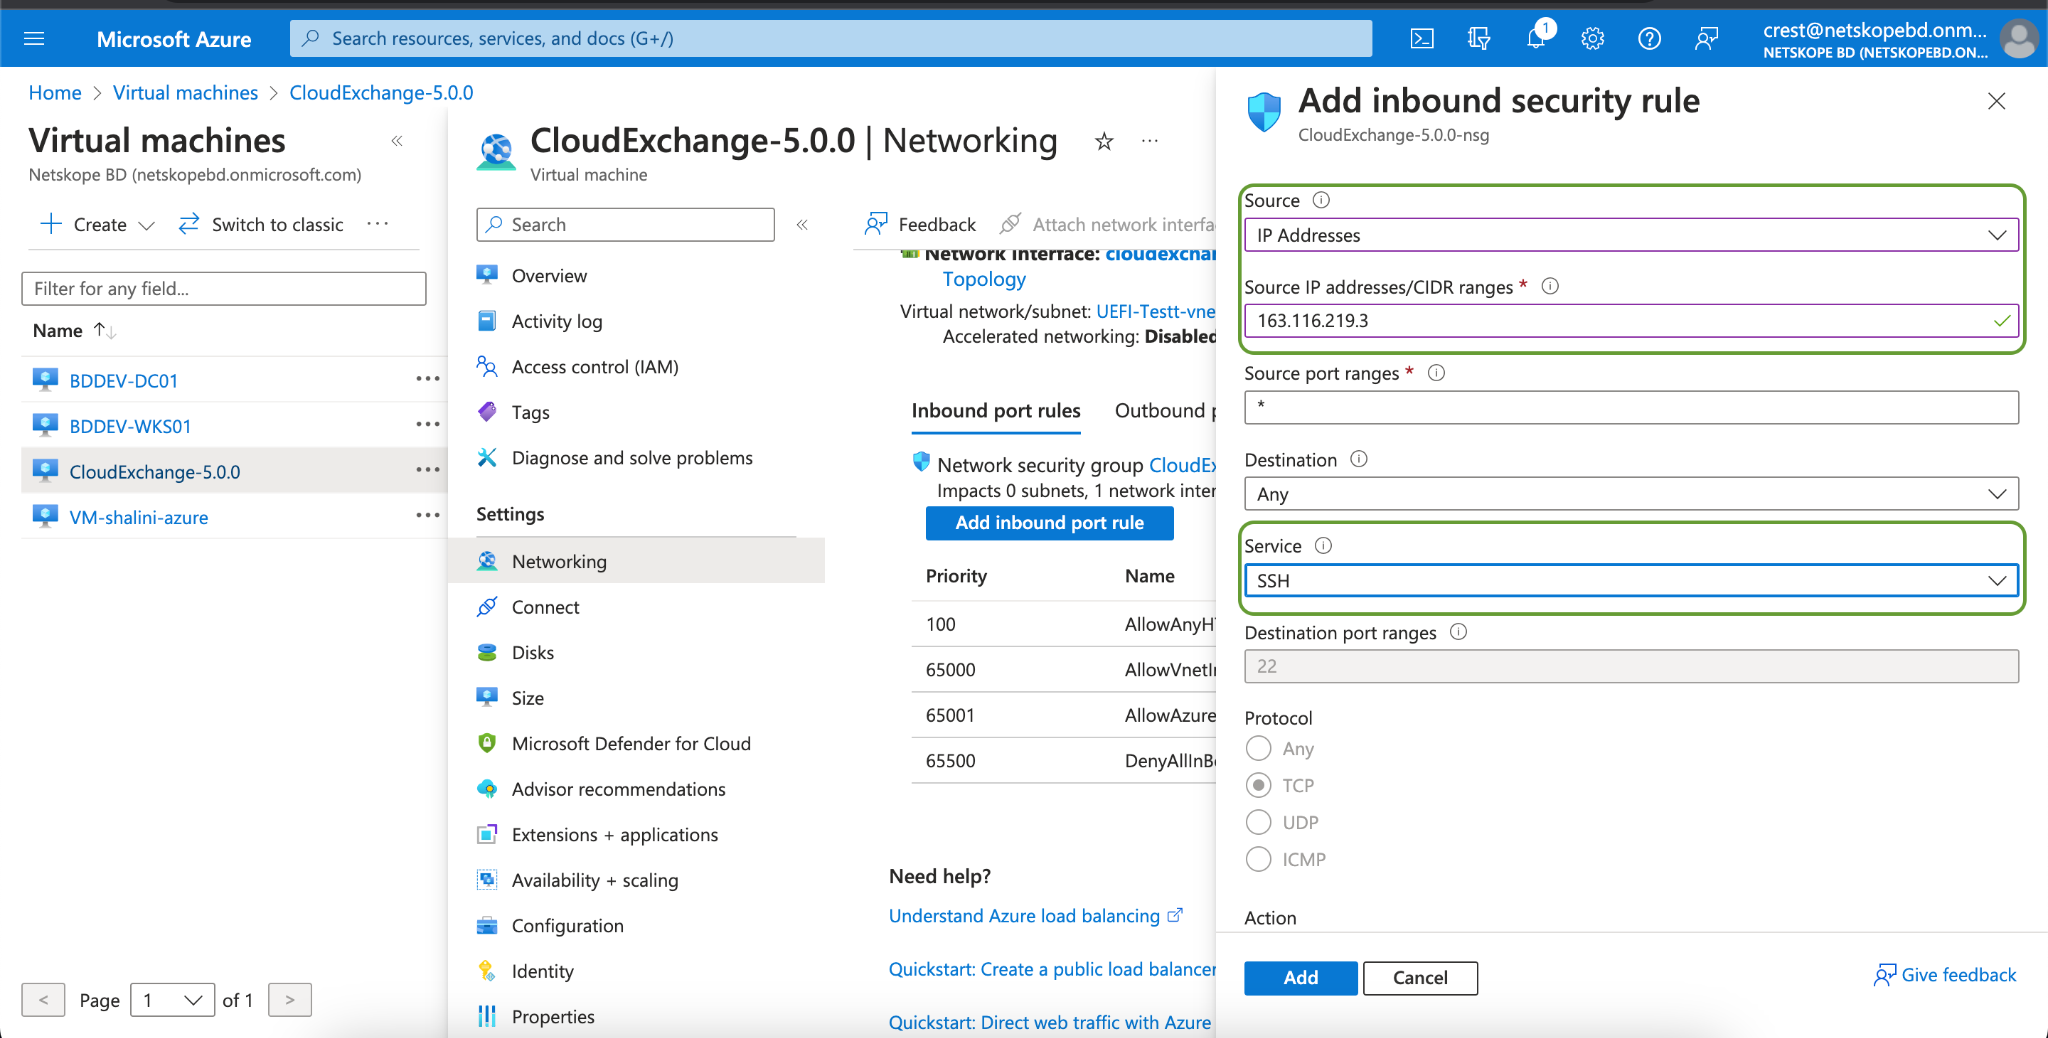The width and height of the screenshot is (2048, 1038).
Task: Expand the Destination dropdown showing Any
Action: point(1631,494)
